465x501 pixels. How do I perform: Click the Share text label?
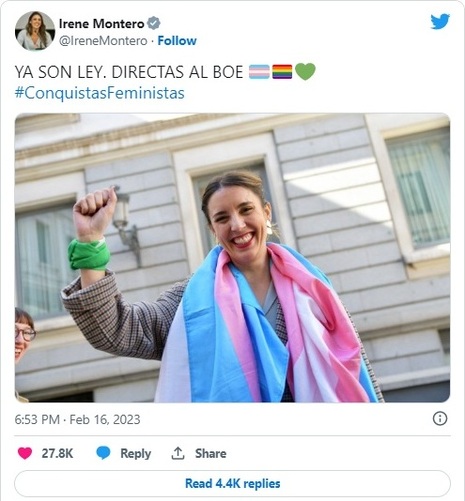click(210, 453)
